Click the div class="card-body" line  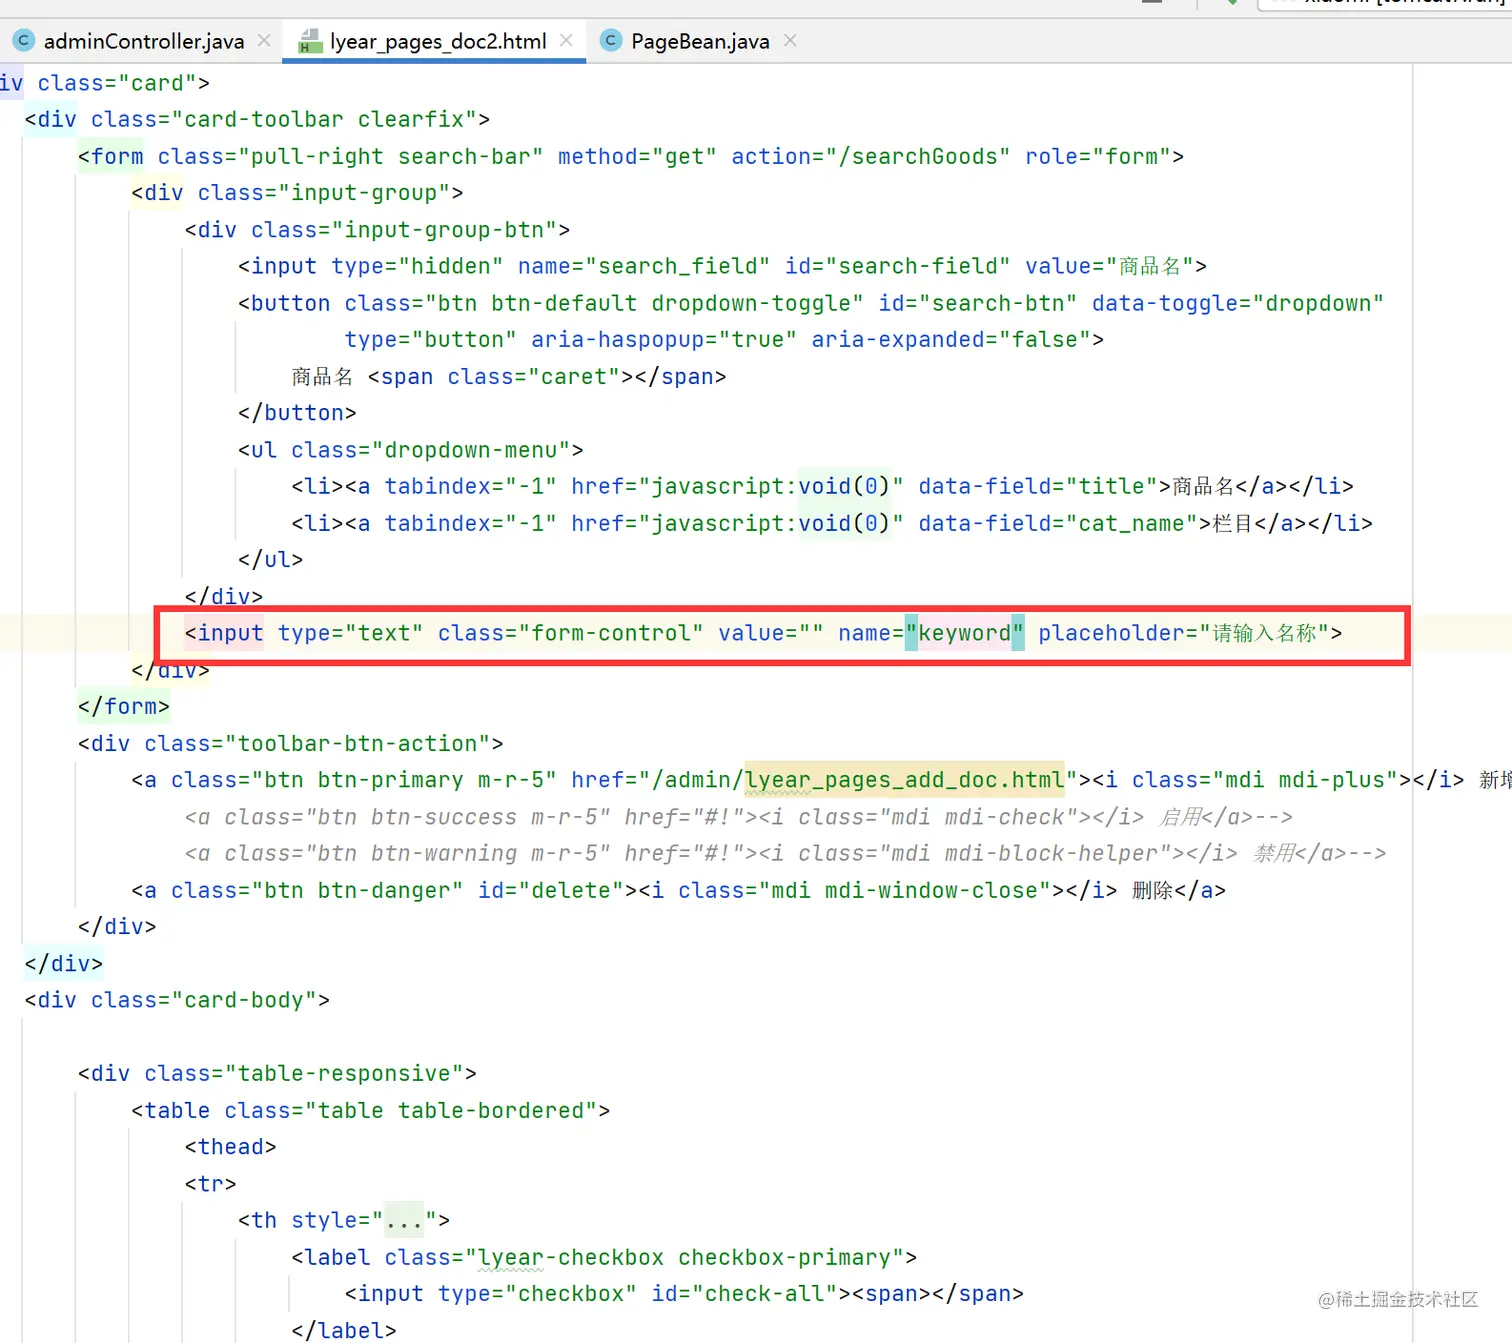pyautogui.click(x=177, y=1000)
